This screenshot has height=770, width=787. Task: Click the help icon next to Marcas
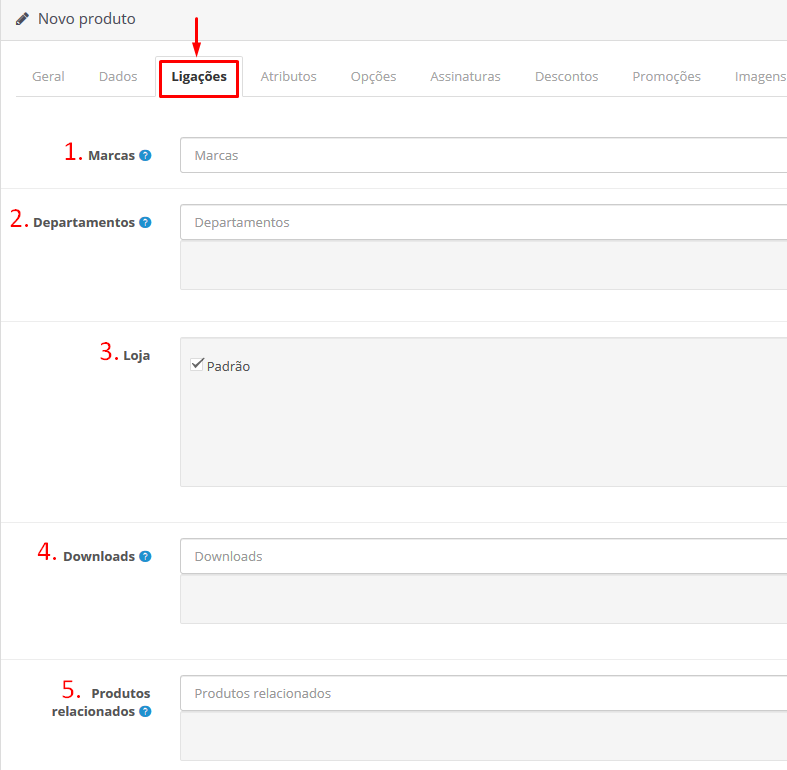pyautogui.click(x=145, y=156)
